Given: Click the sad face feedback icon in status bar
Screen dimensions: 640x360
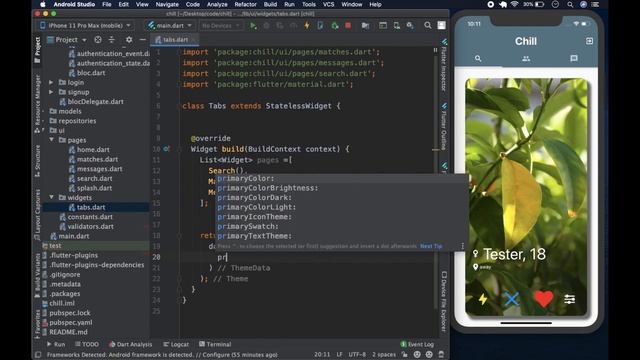Looking at the screenshot, I should (429, 354).
